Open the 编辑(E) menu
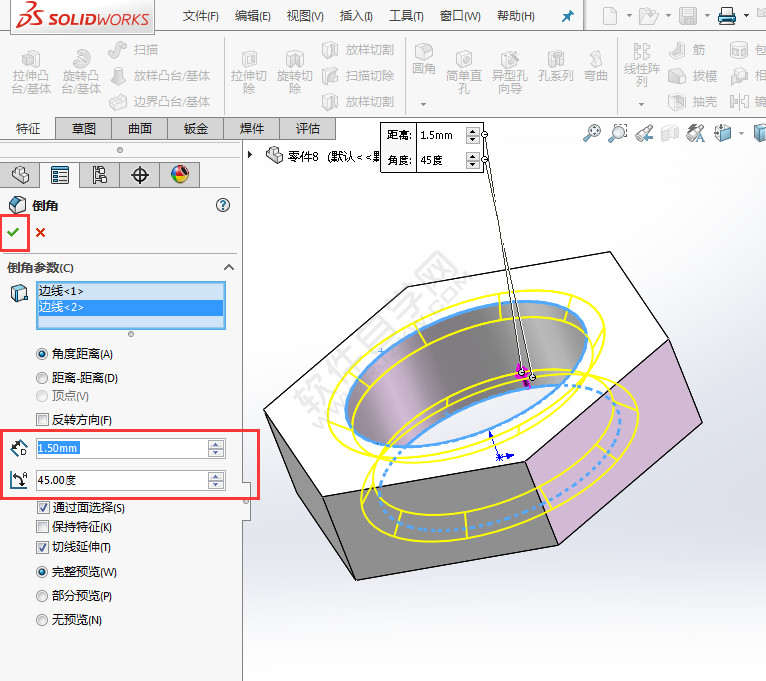766x681 pixels. [253, 16]
